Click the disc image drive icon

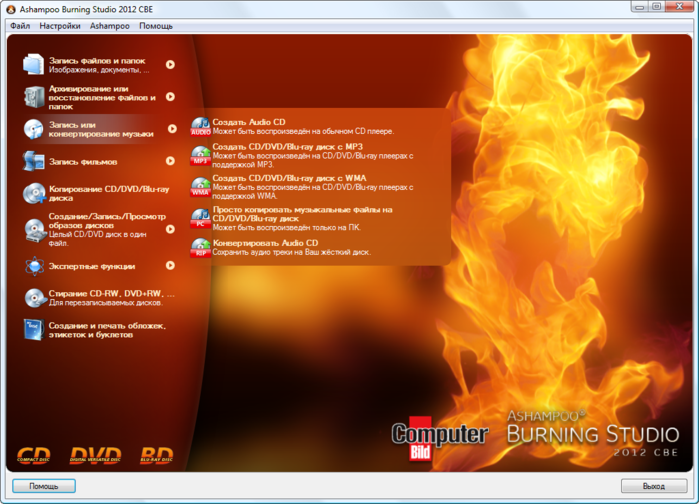coord(35,230)
